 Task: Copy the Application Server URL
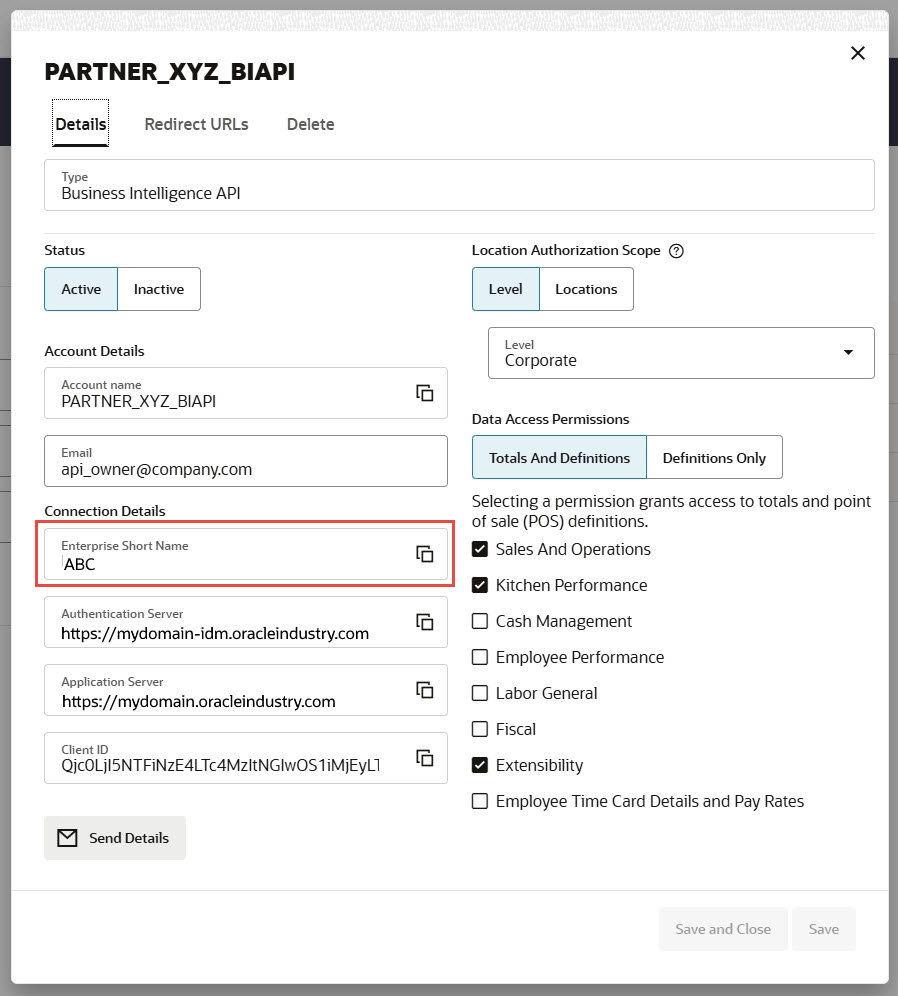coord(425,690)
